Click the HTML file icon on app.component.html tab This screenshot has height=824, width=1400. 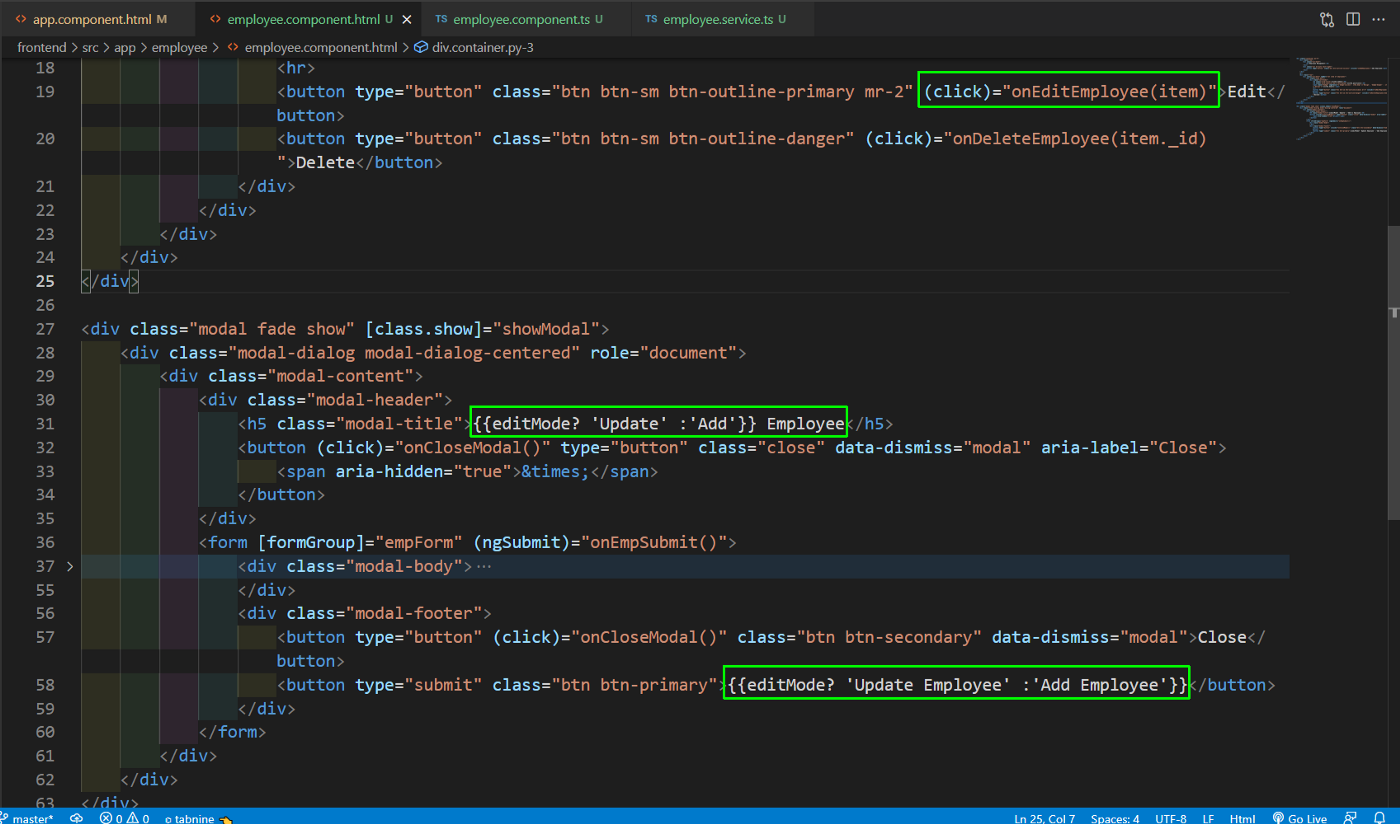[x=21, y=19]
